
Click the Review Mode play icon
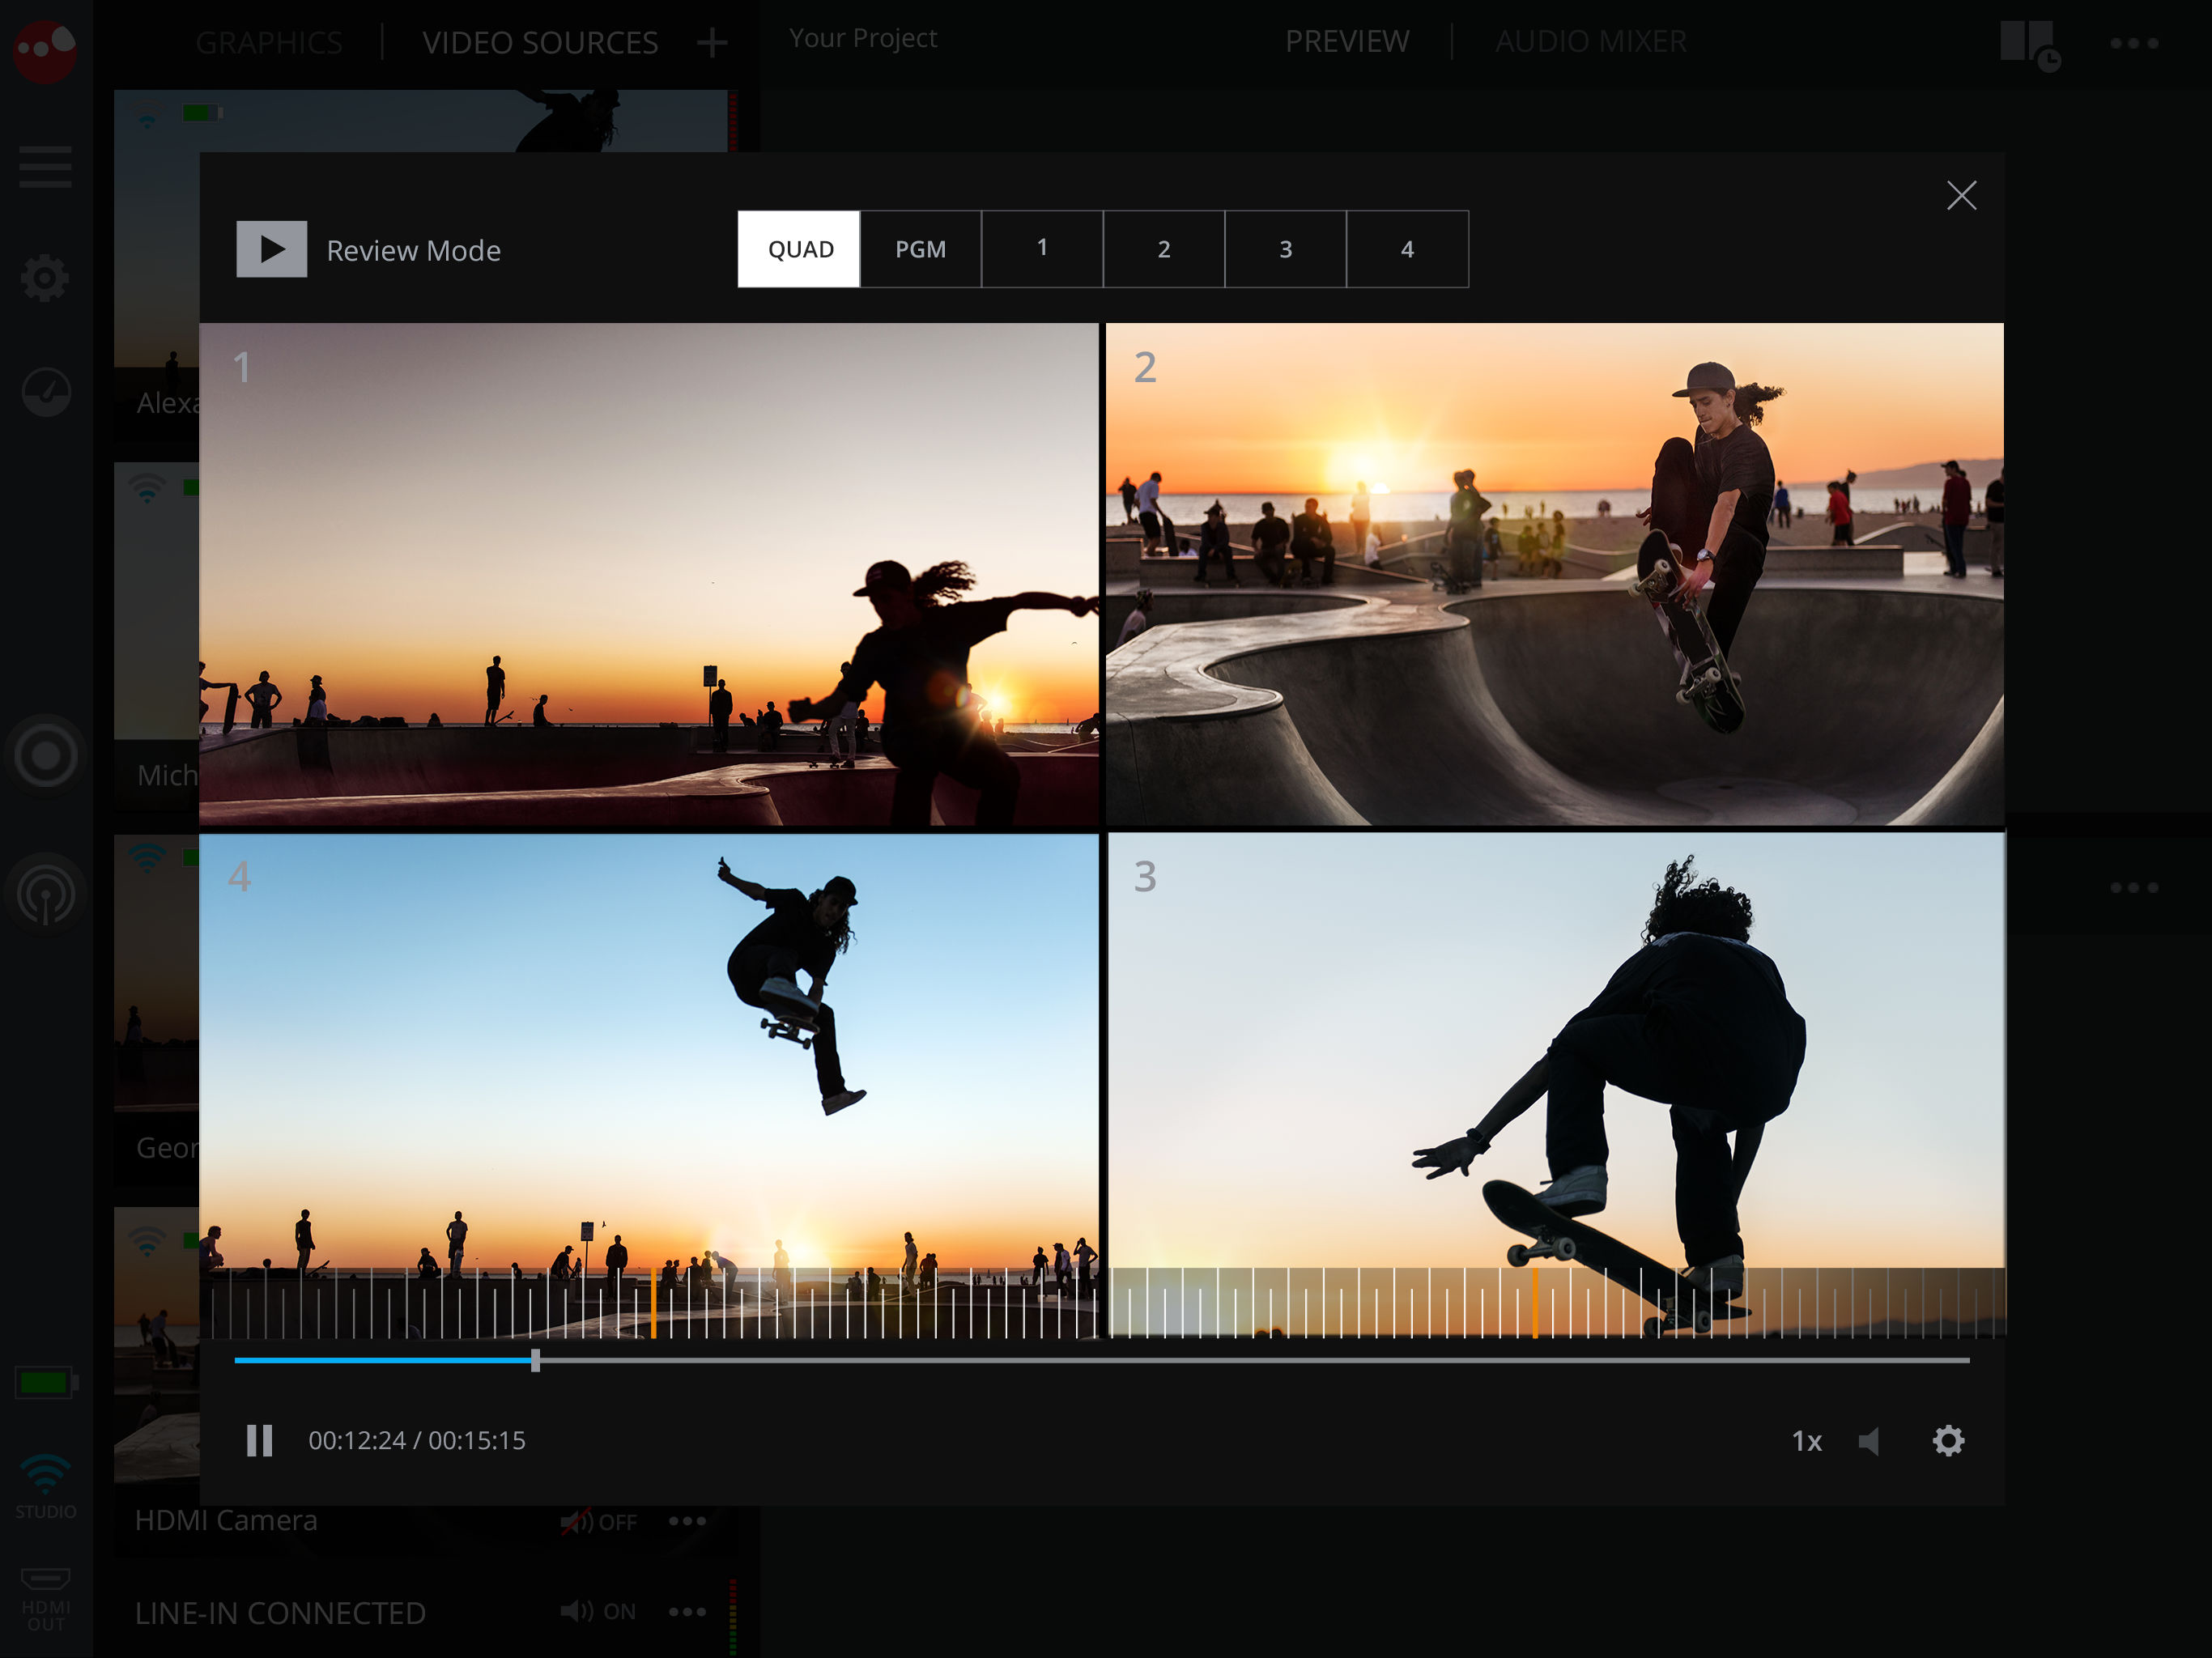pyautogui.click(x=271, y=249)
